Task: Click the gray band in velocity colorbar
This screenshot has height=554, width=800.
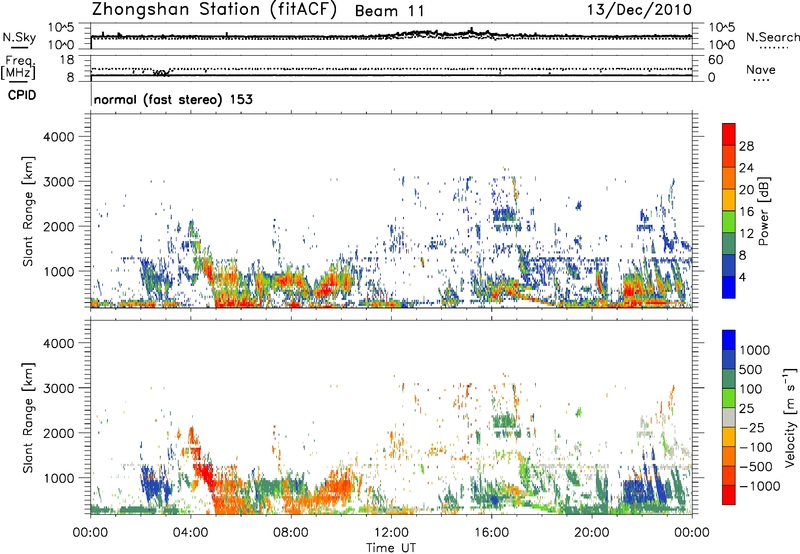Action: [729, 417]
